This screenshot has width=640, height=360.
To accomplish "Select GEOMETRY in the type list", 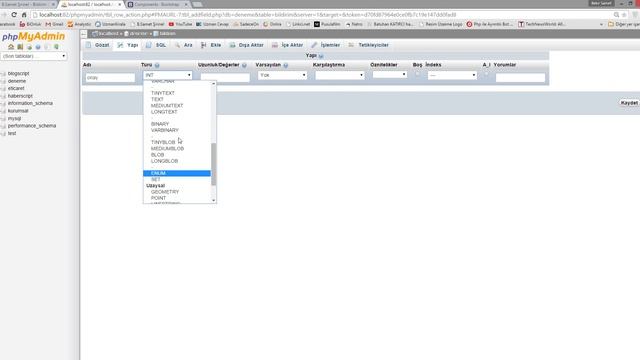I will tap(177, 192).
